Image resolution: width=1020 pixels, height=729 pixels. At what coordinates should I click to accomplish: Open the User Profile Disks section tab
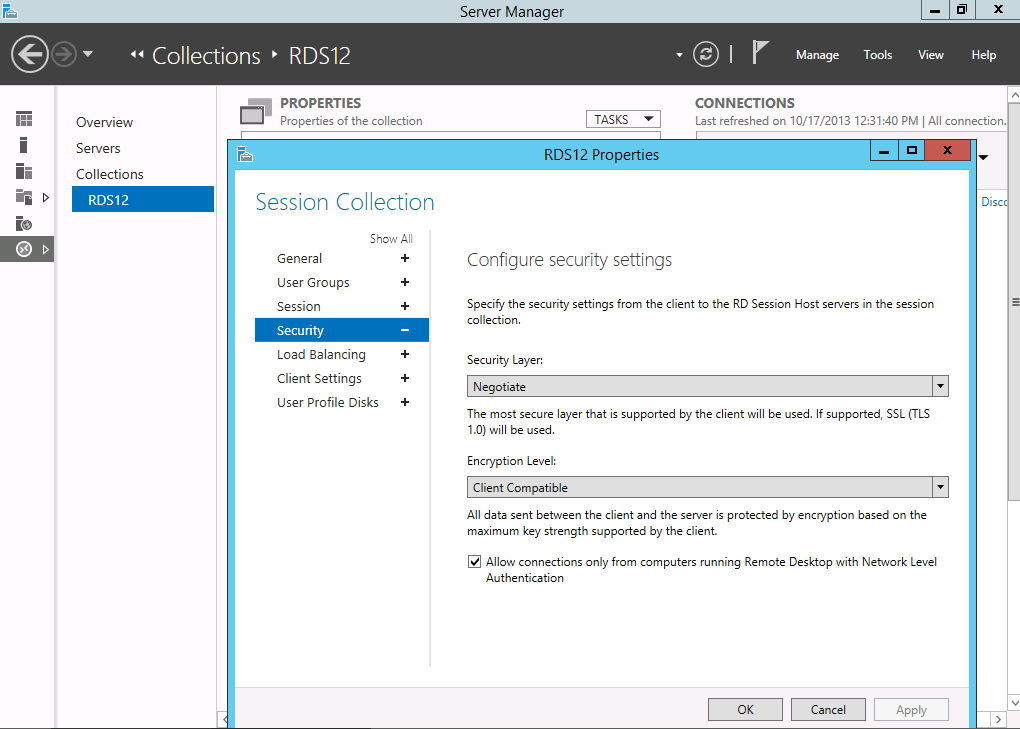click(x=327, y=403)
